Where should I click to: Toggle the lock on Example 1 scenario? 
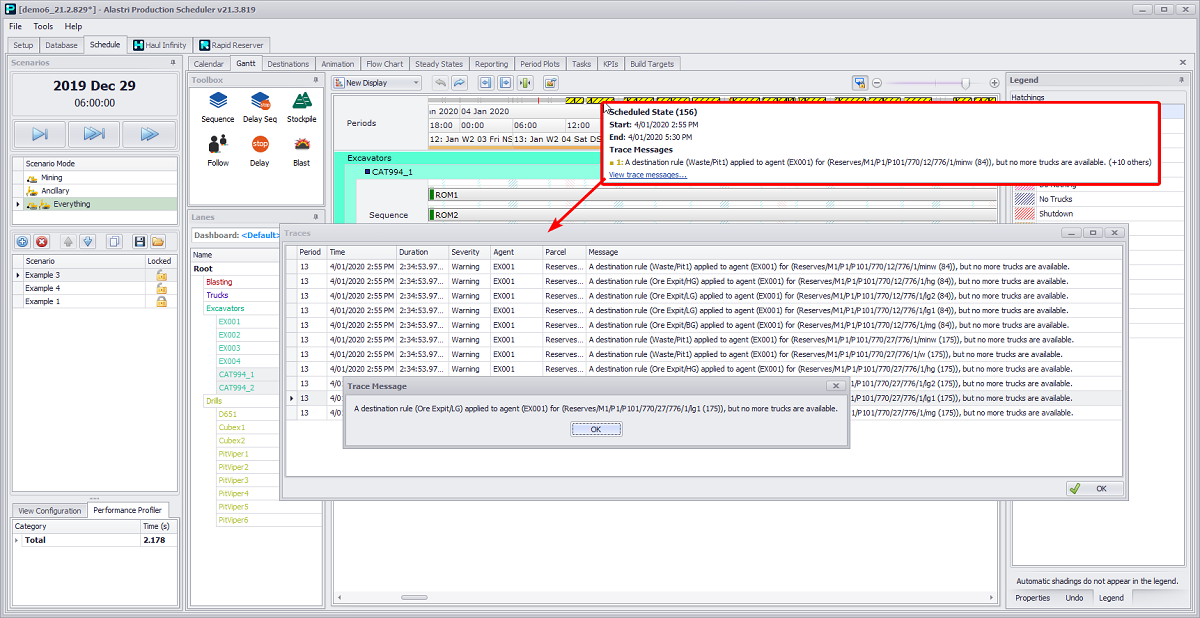(x=160, y=301)
